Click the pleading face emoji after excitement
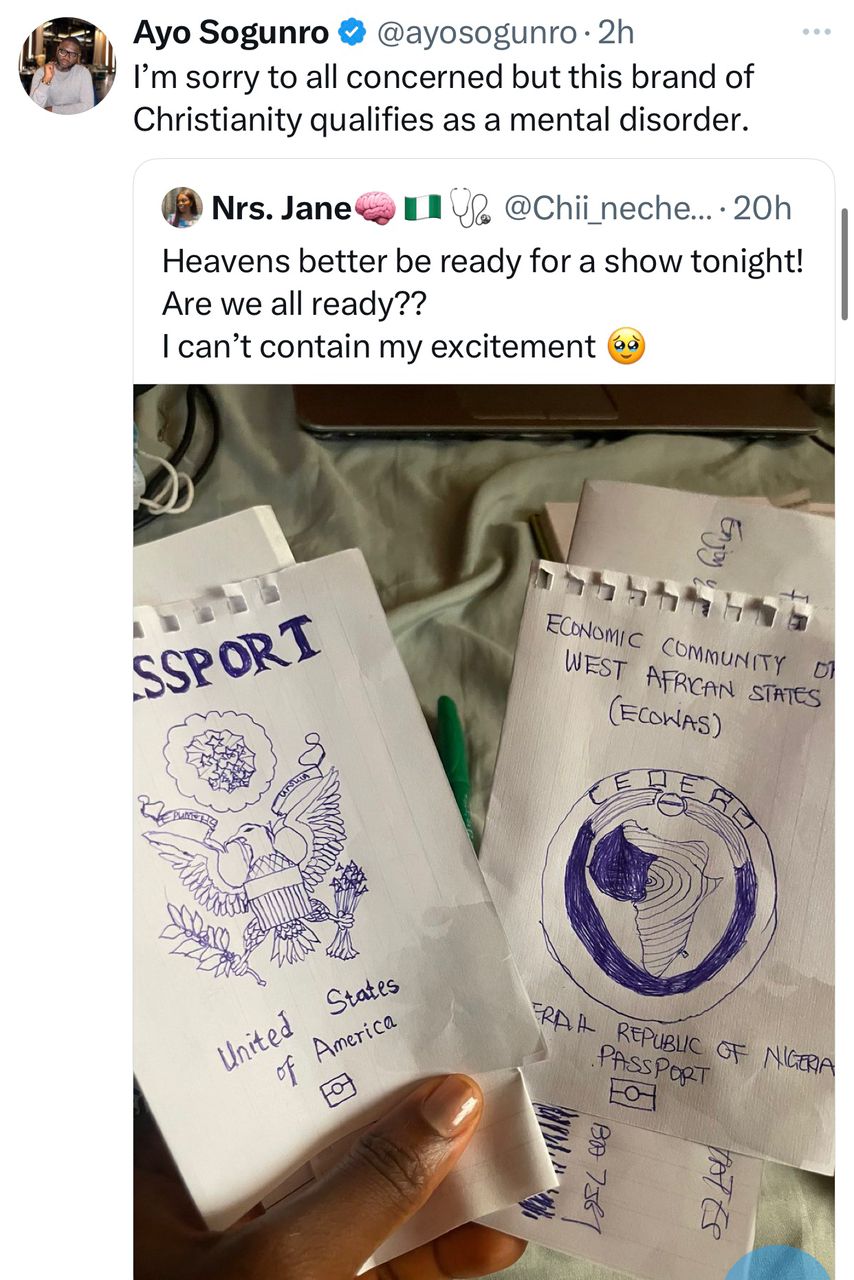Screen dimensions: 854x1280 coord(627,347)
